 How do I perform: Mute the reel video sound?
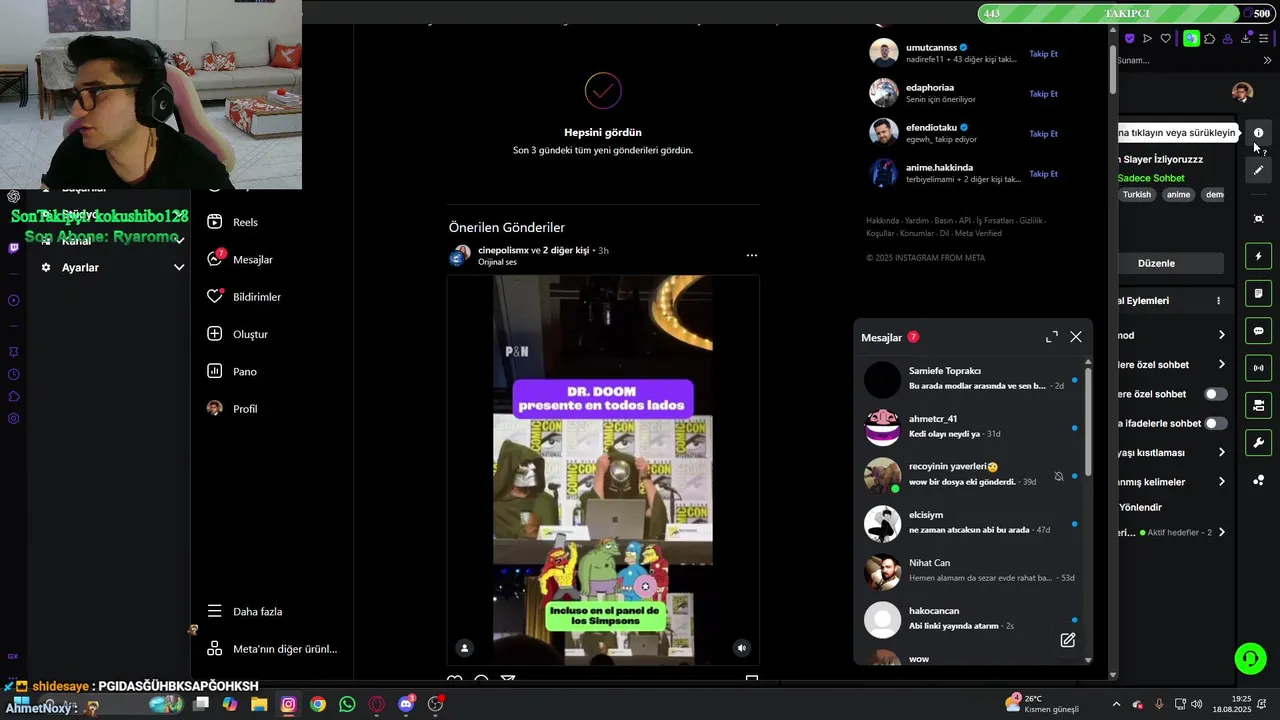[741, 648]
